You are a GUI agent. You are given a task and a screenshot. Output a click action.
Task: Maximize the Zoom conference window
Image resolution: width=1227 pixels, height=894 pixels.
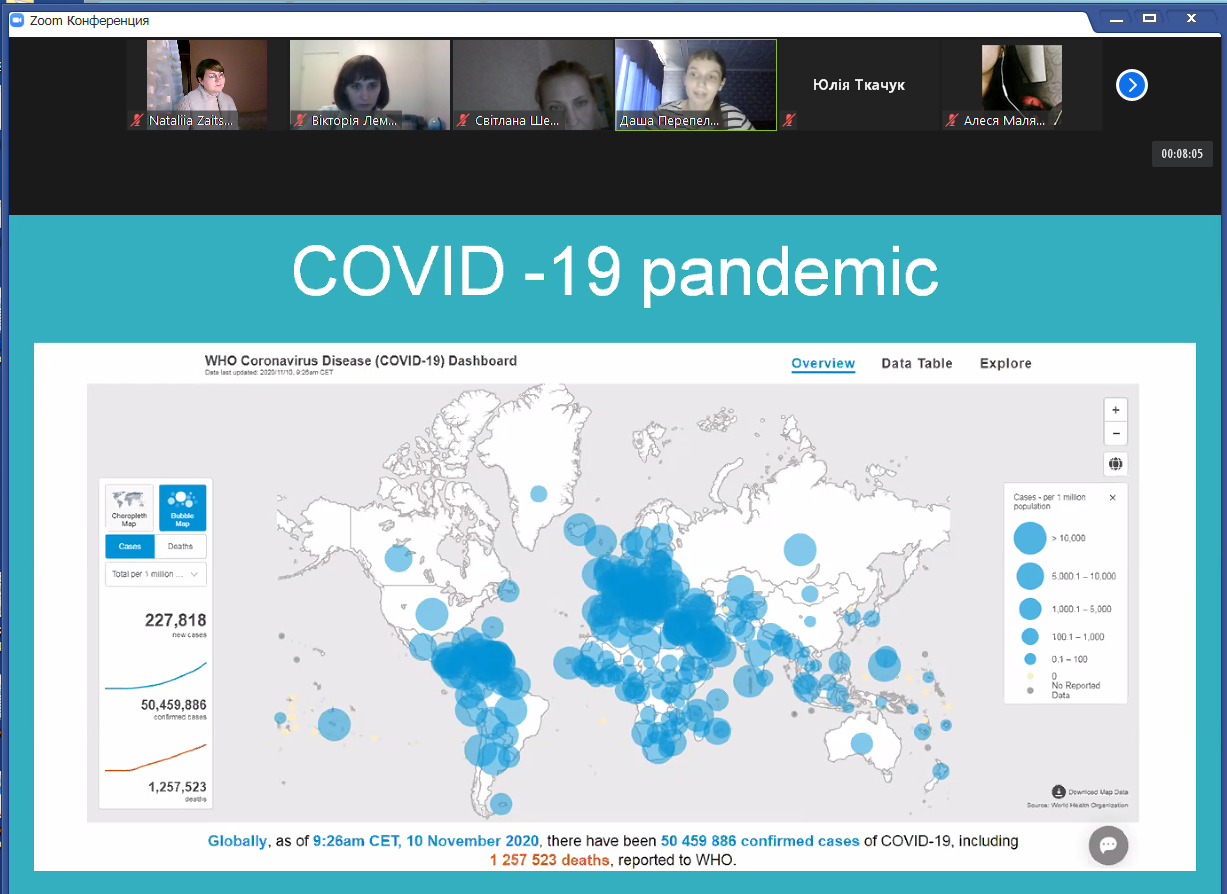coord(1149,19)
